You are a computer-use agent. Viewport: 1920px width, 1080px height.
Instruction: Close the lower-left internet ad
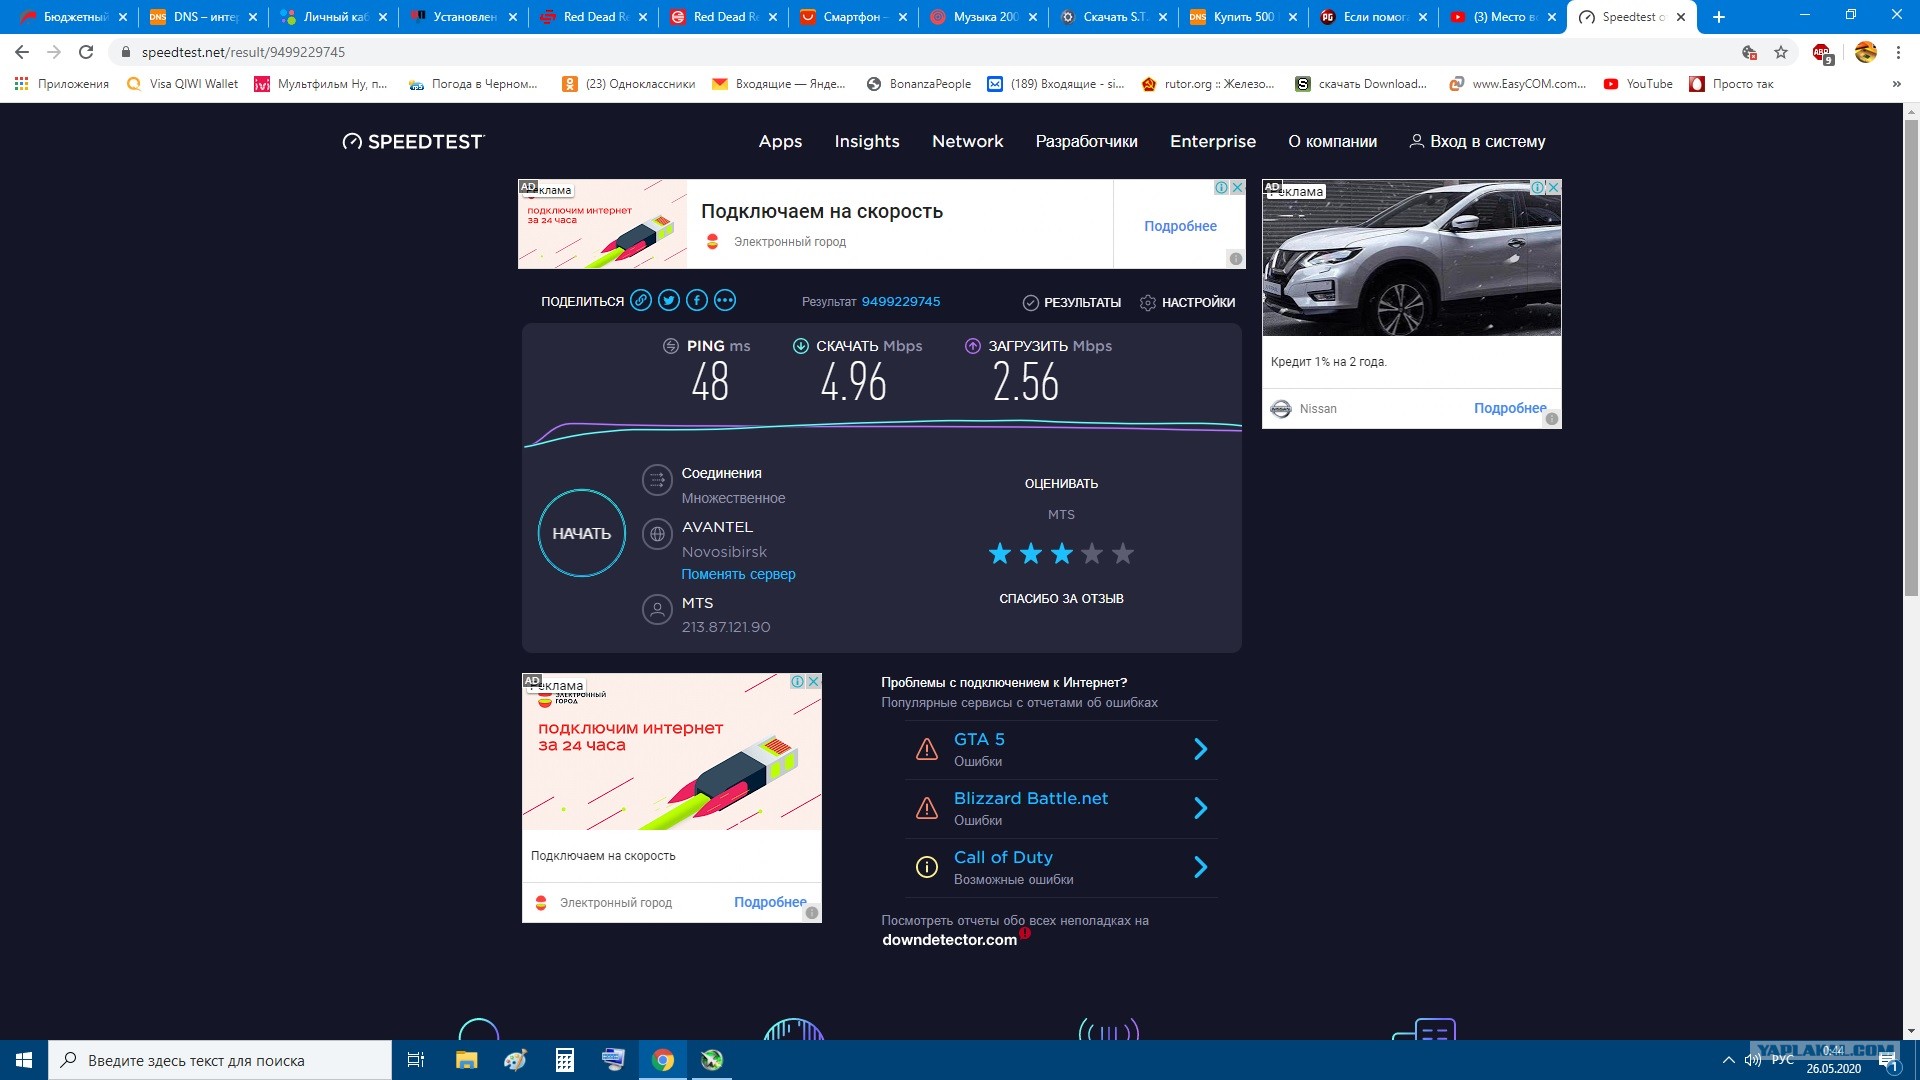click(813, 681)
